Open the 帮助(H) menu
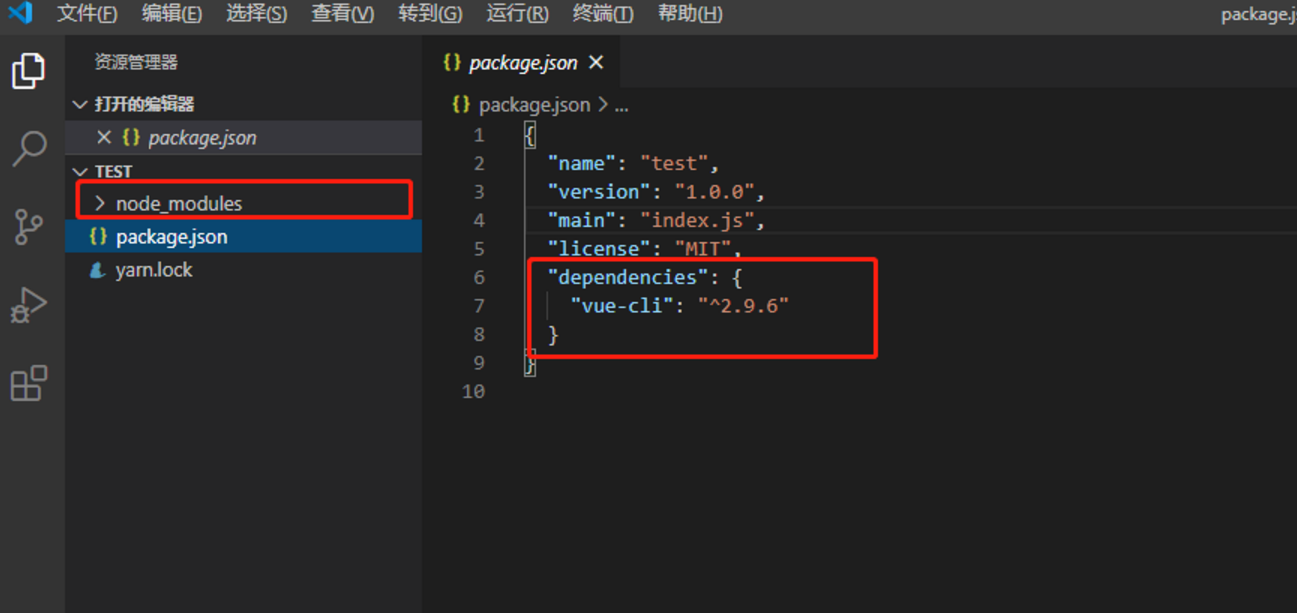The height and width of the screenshot is (613, 1297). click(x=690, y=14)
